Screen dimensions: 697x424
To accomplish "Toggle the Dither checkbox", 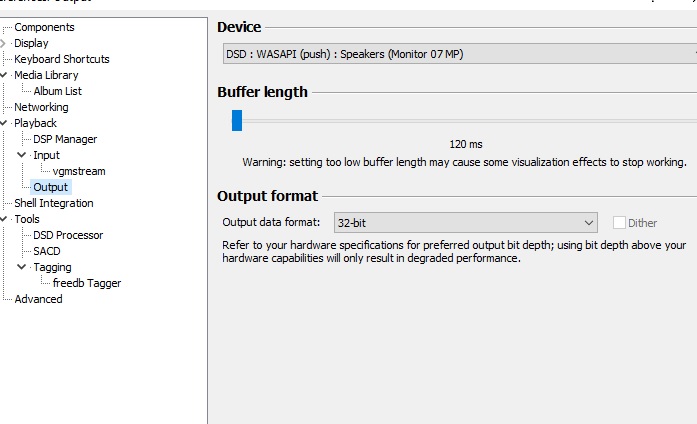I will (x=620, y=223).
